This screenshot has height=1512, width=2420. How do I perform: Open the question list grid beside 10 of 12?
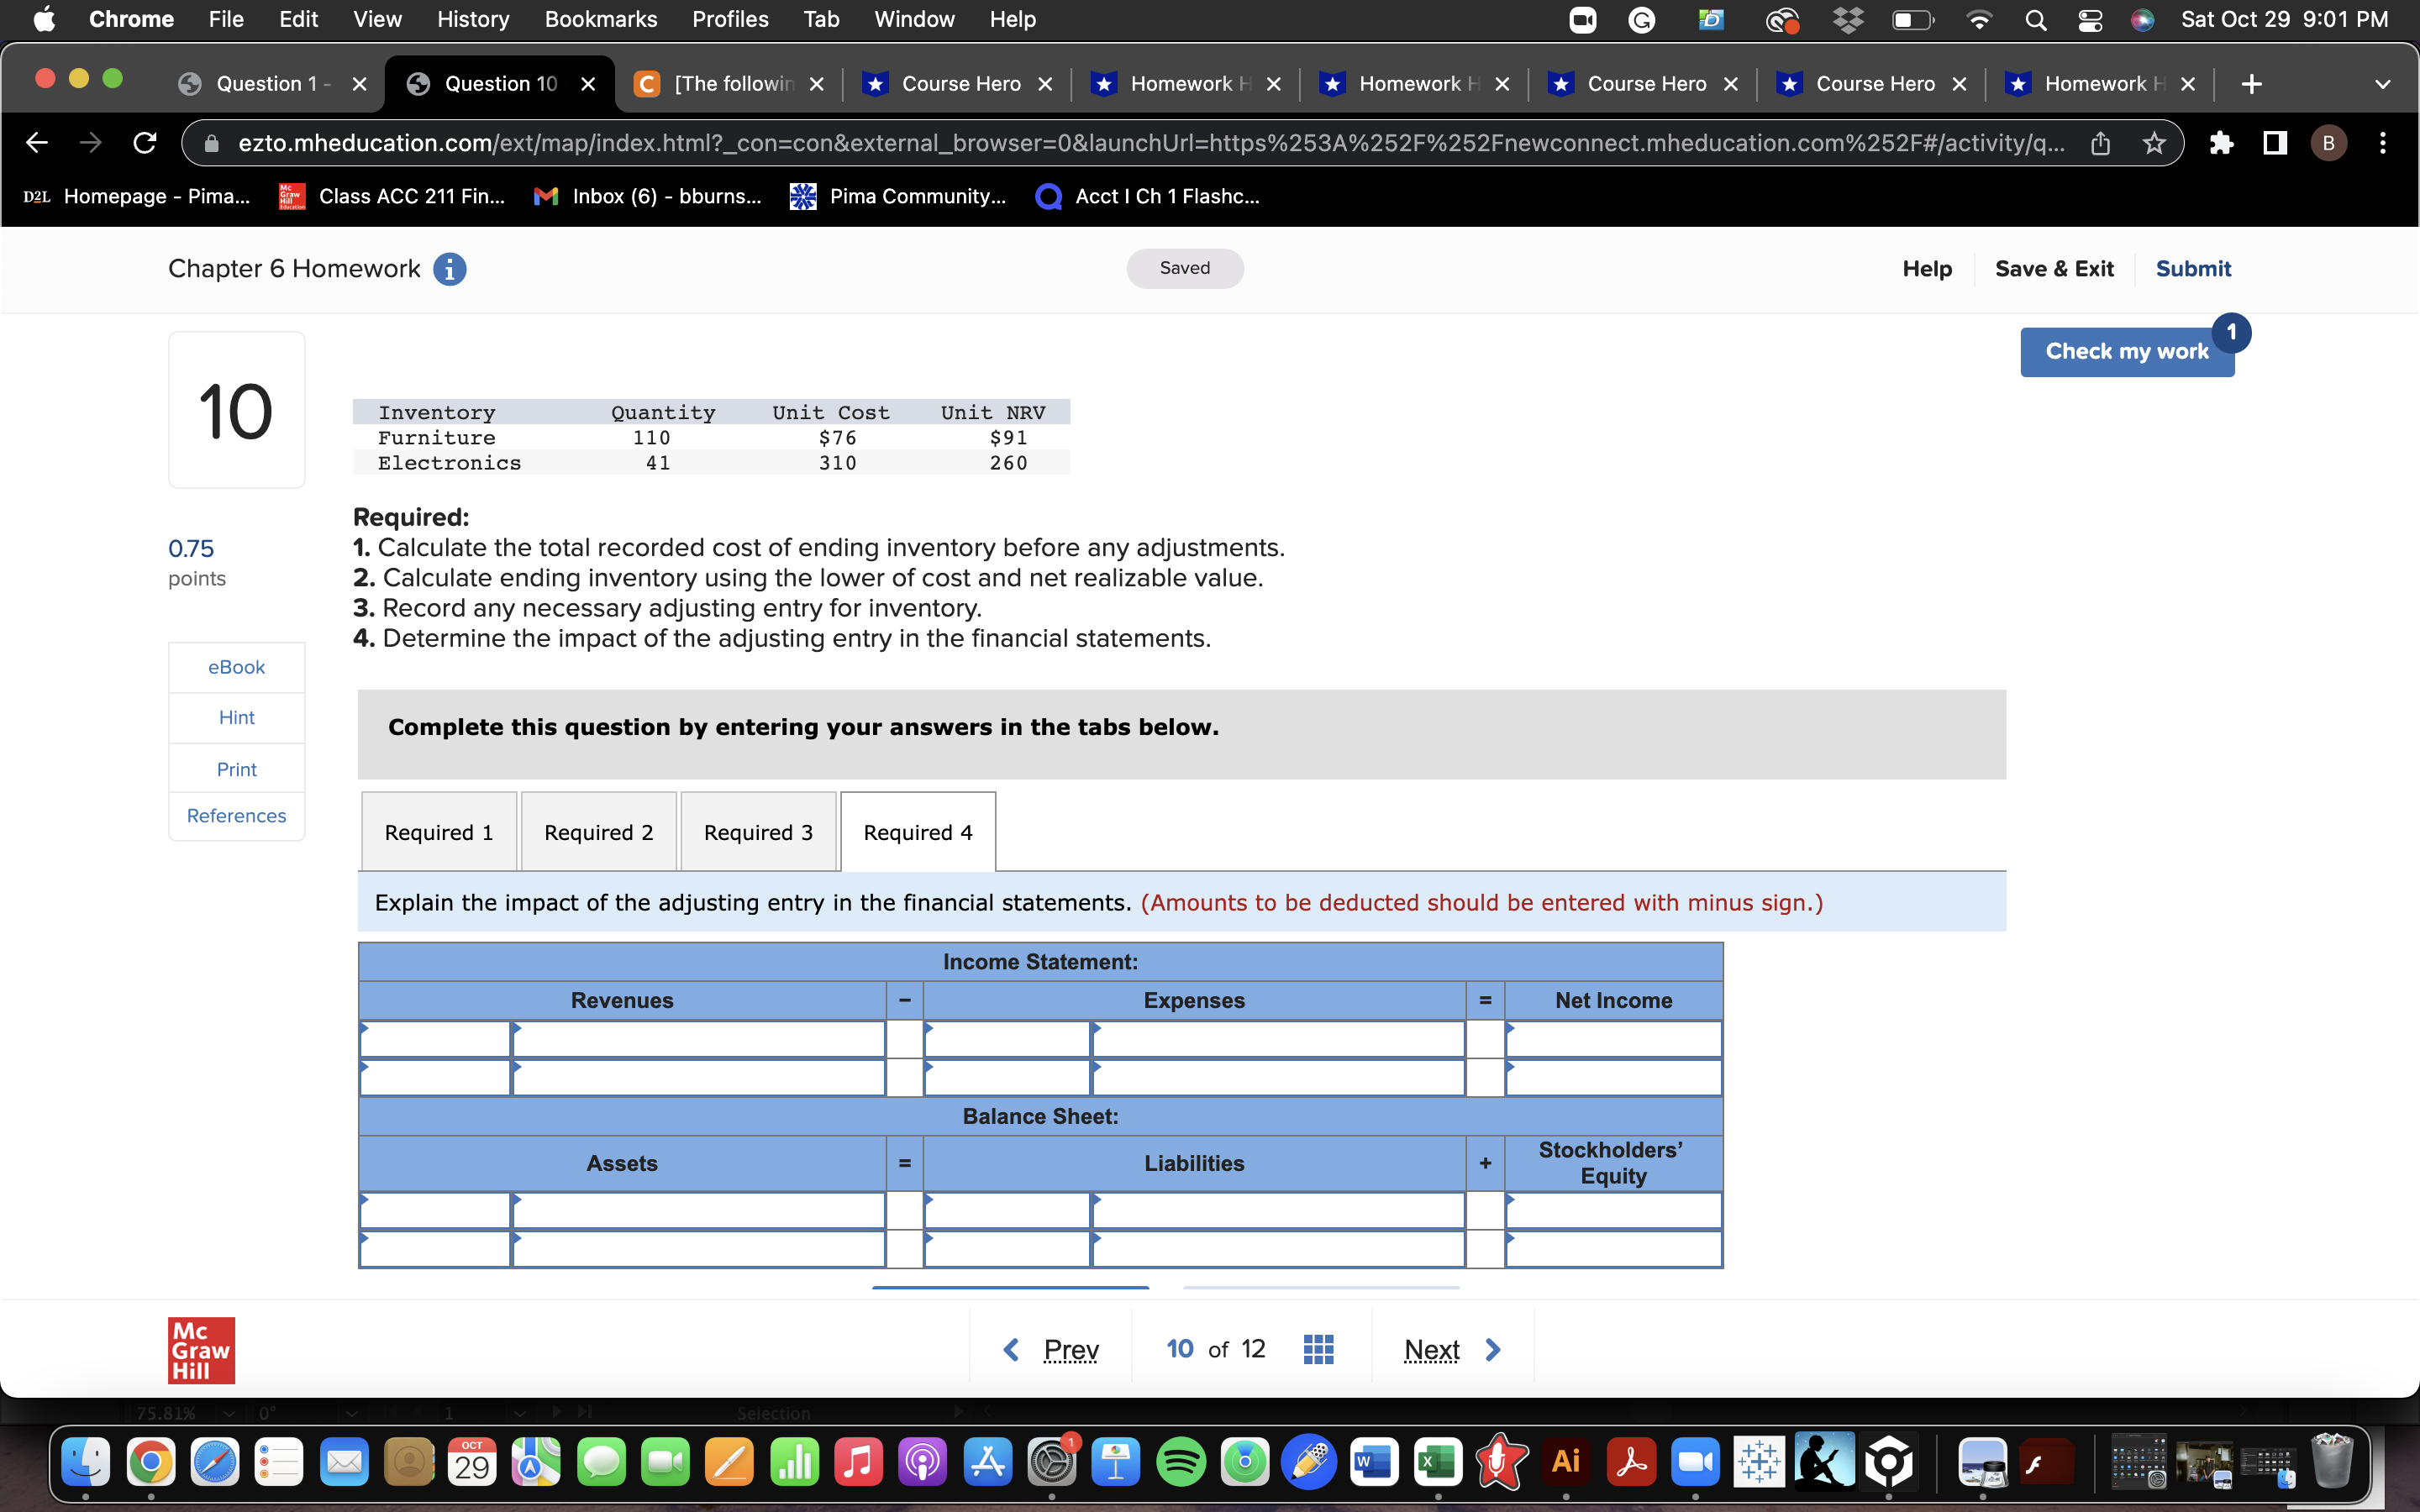(1318, 1349)
